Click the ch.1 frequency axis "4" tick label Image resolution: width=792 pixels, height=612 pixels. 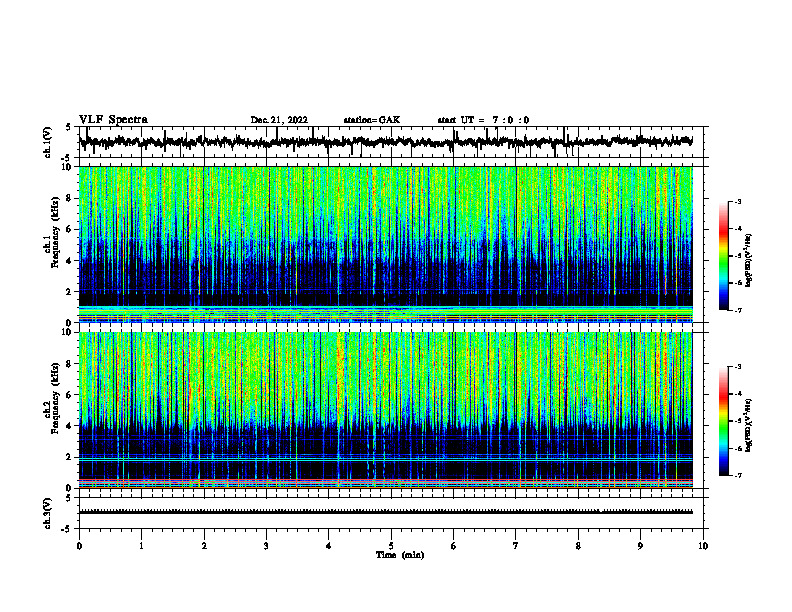click(69, 261)
